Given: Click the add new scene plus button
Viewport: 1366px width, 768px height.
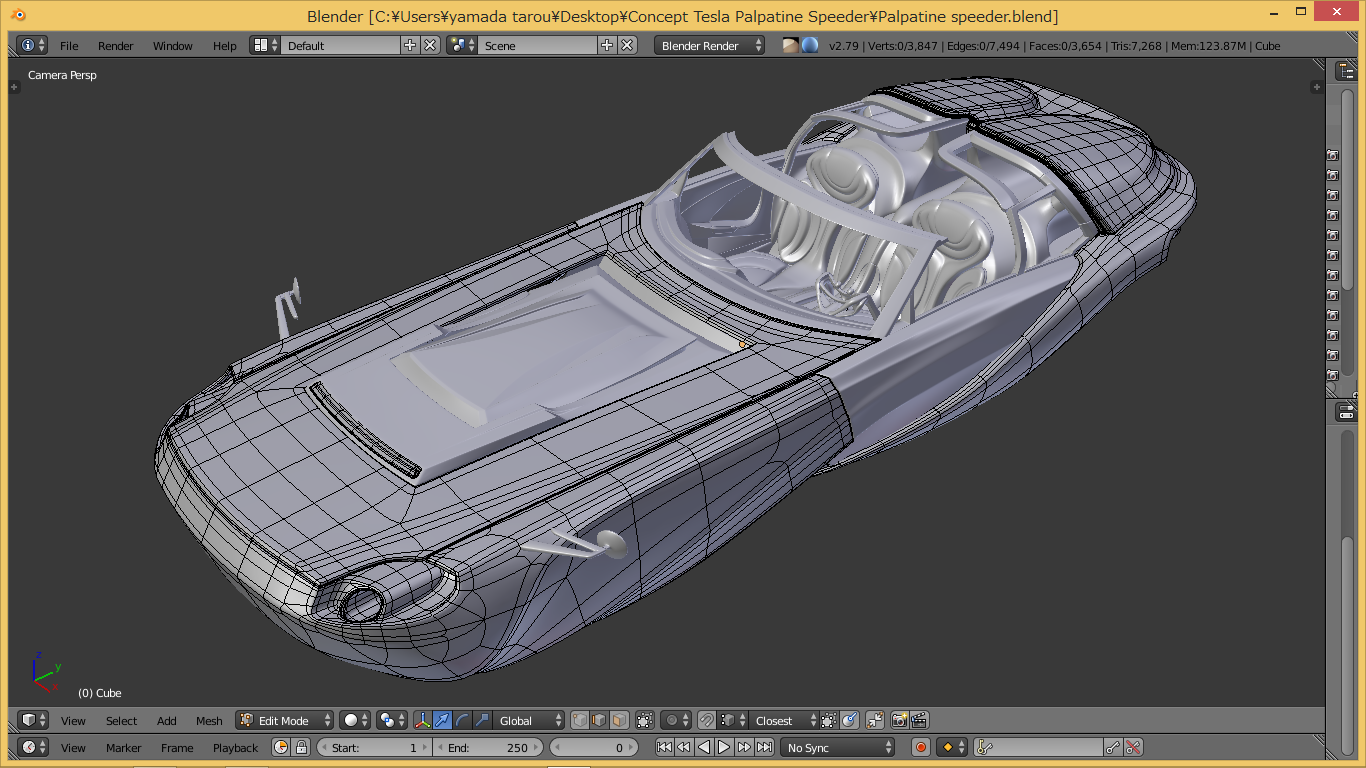Looking at the screenshot, I should [607, 45].
